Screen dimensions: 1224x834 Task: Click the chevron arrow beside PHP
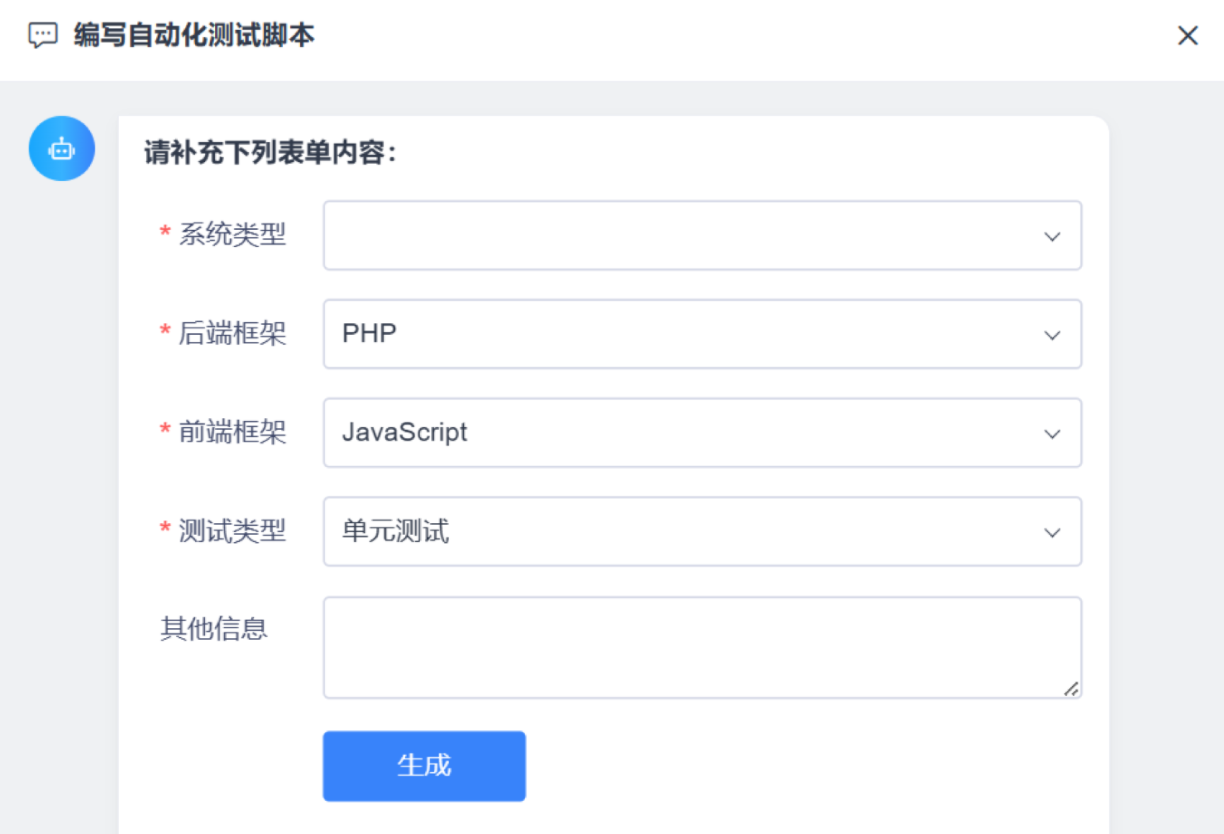point(1052,336)
